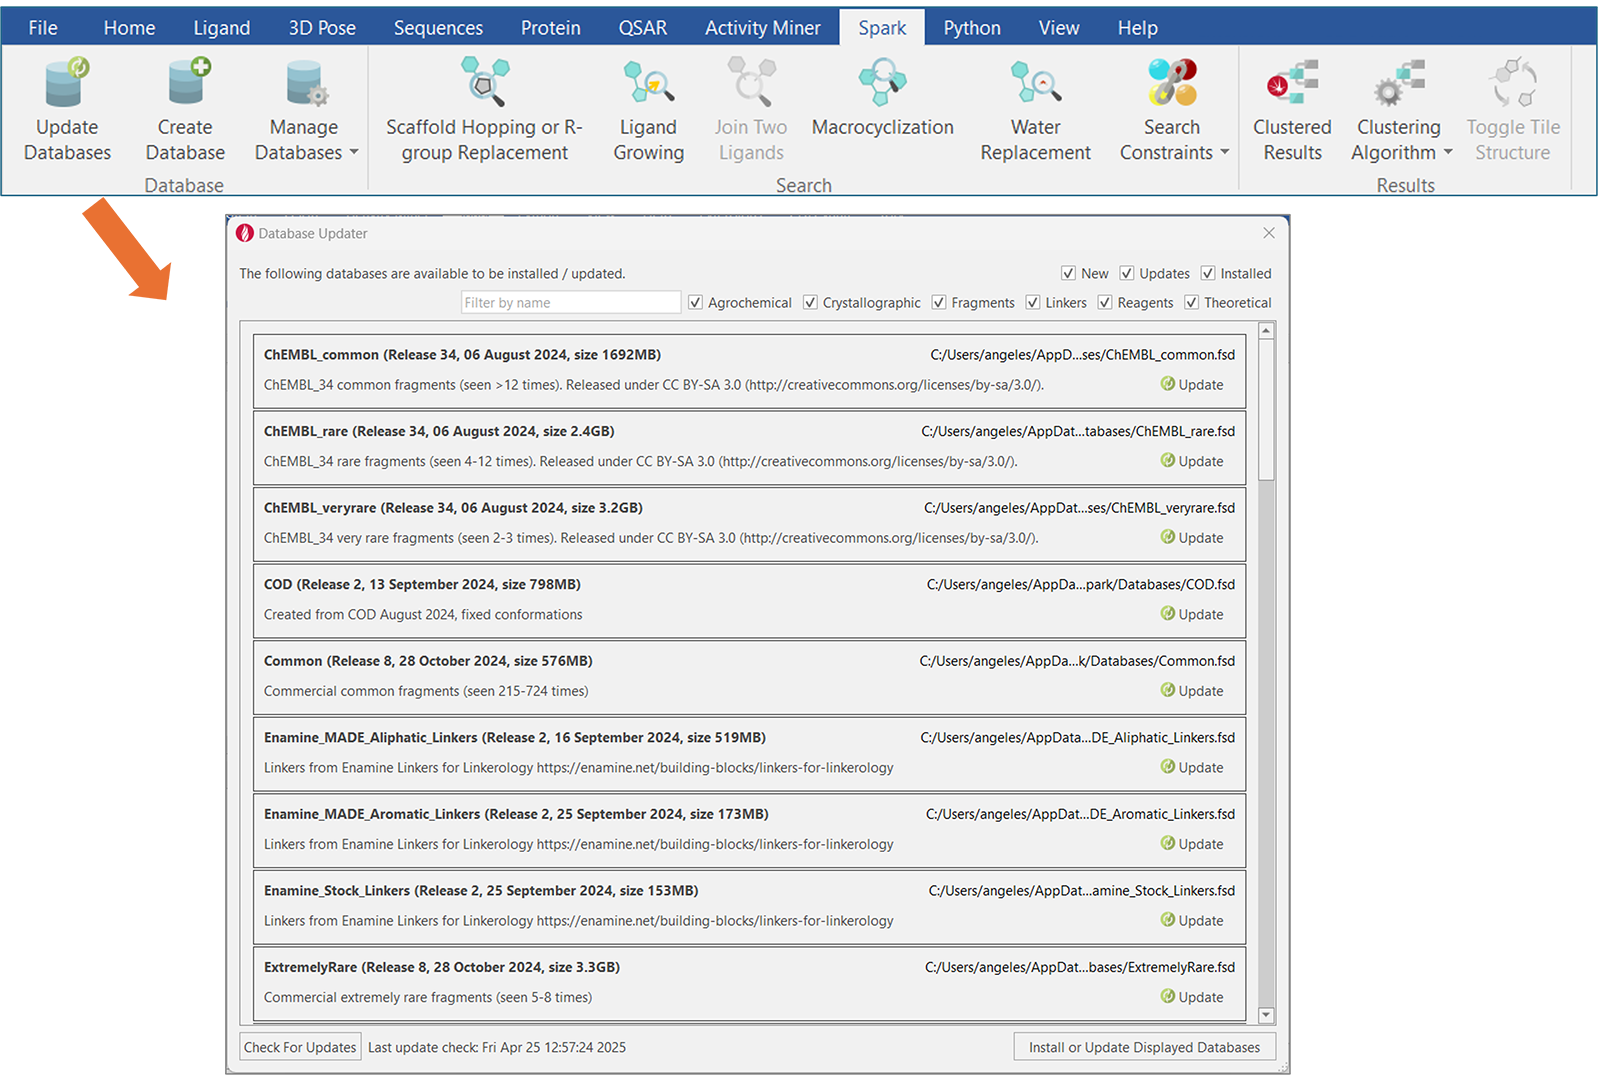Click the update icon for ChEMBL_rare
The width and height of the screenshot is (1600, 1092).
1167,461
